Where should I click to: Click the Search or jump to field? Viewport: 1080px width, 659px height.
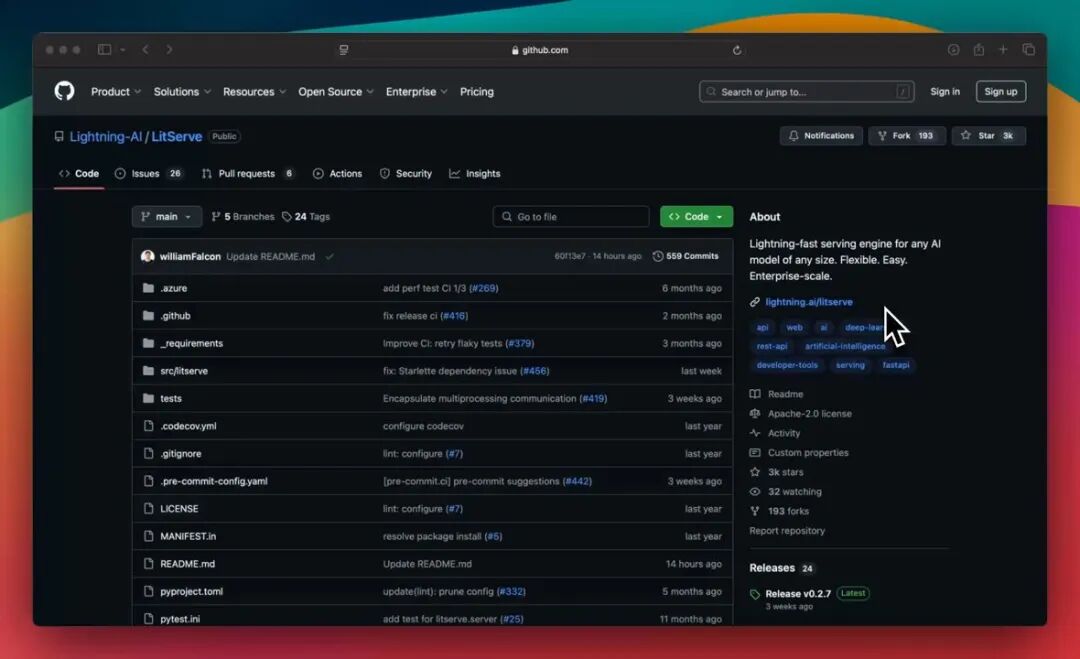pyautogui.click(x=807, y=92)
